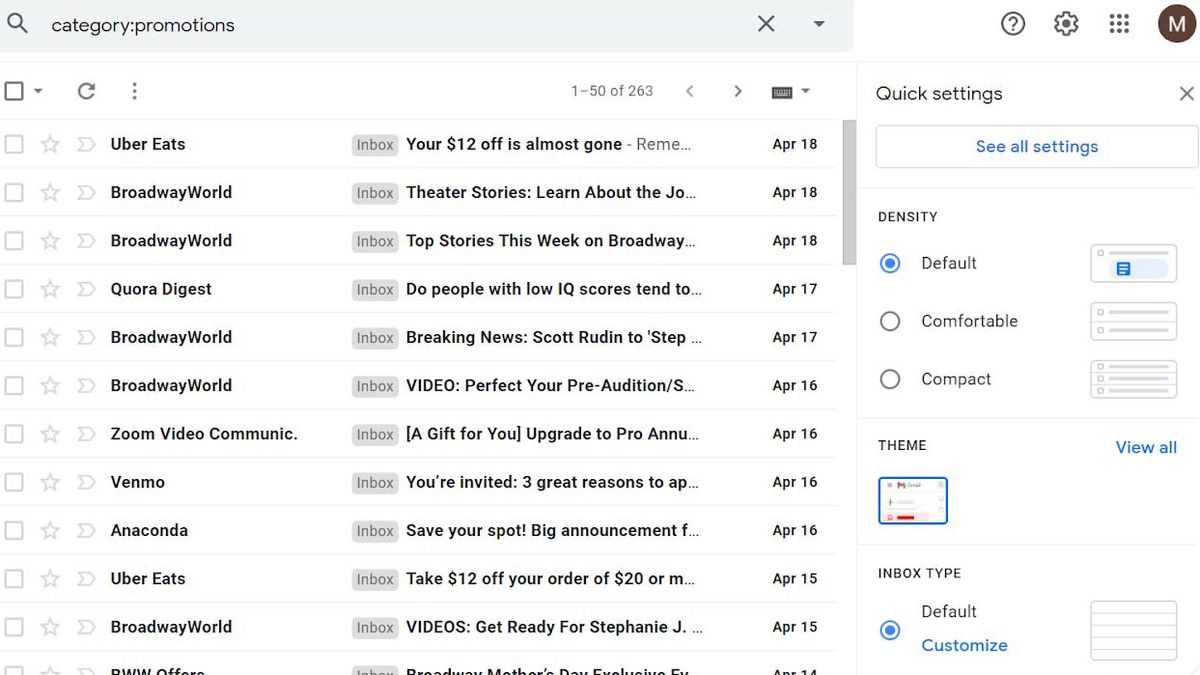Viewport: 1200px width, 675px height.
Task: Open the BroadwayWorld Breaking News email
Action: click(550, 337)
